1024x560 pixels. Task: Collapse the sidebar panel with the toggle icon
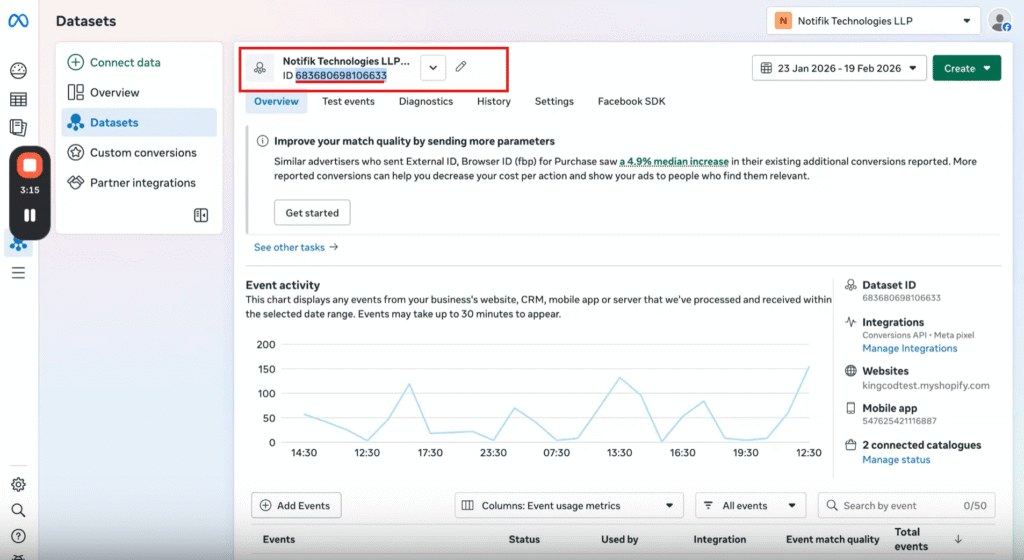point(201,215)
